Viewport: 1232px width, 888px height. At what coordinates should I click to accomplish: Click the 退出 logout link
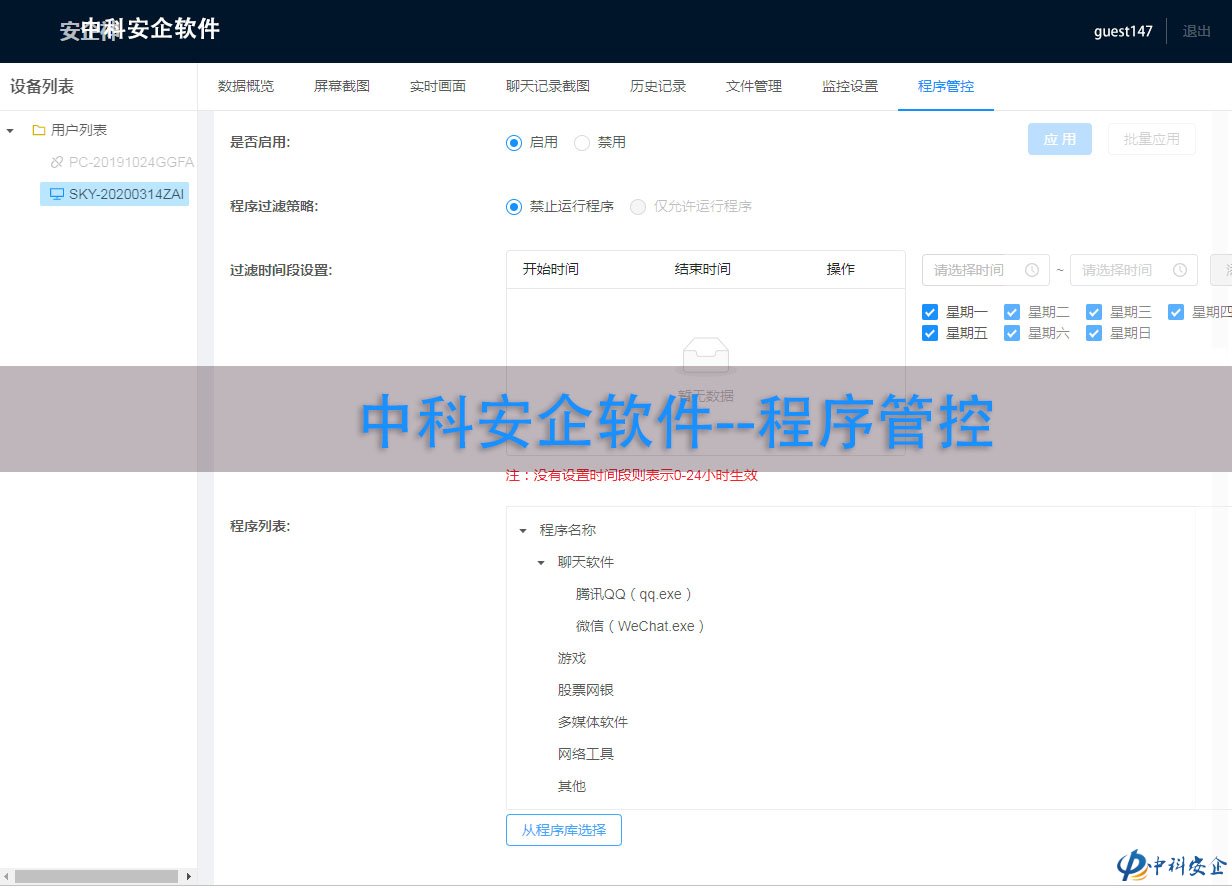[1197, 31]
